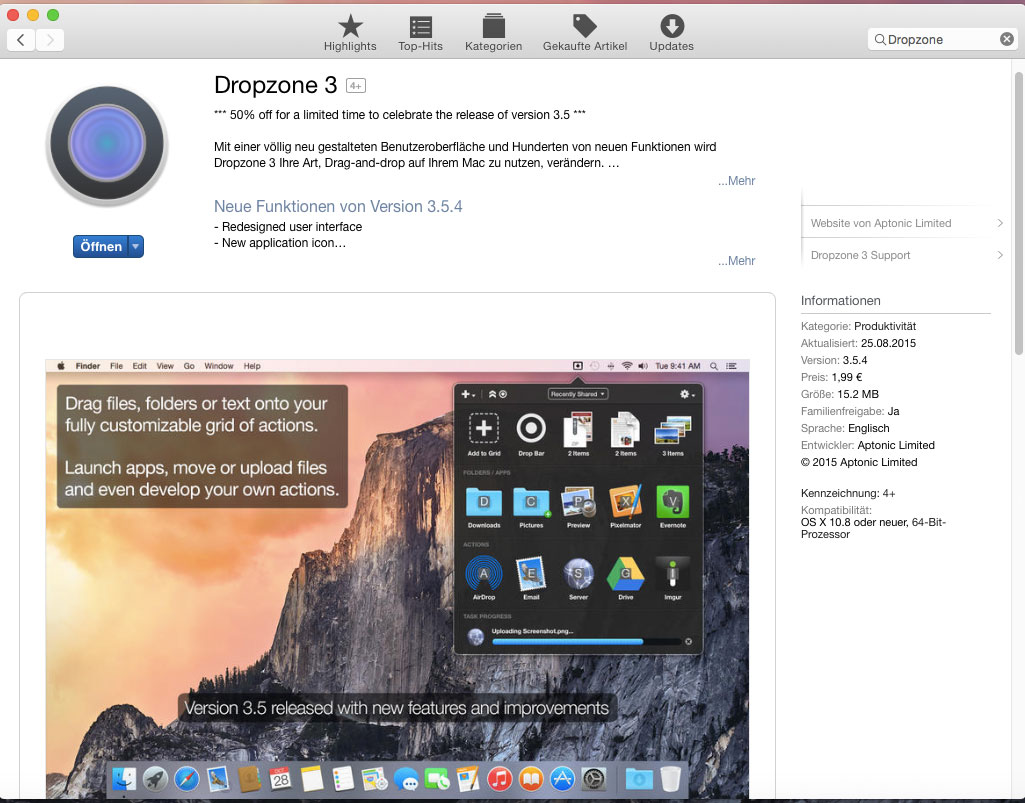Click the Google Drive action icon
The image size is (1025, 803).
[626, 573]
